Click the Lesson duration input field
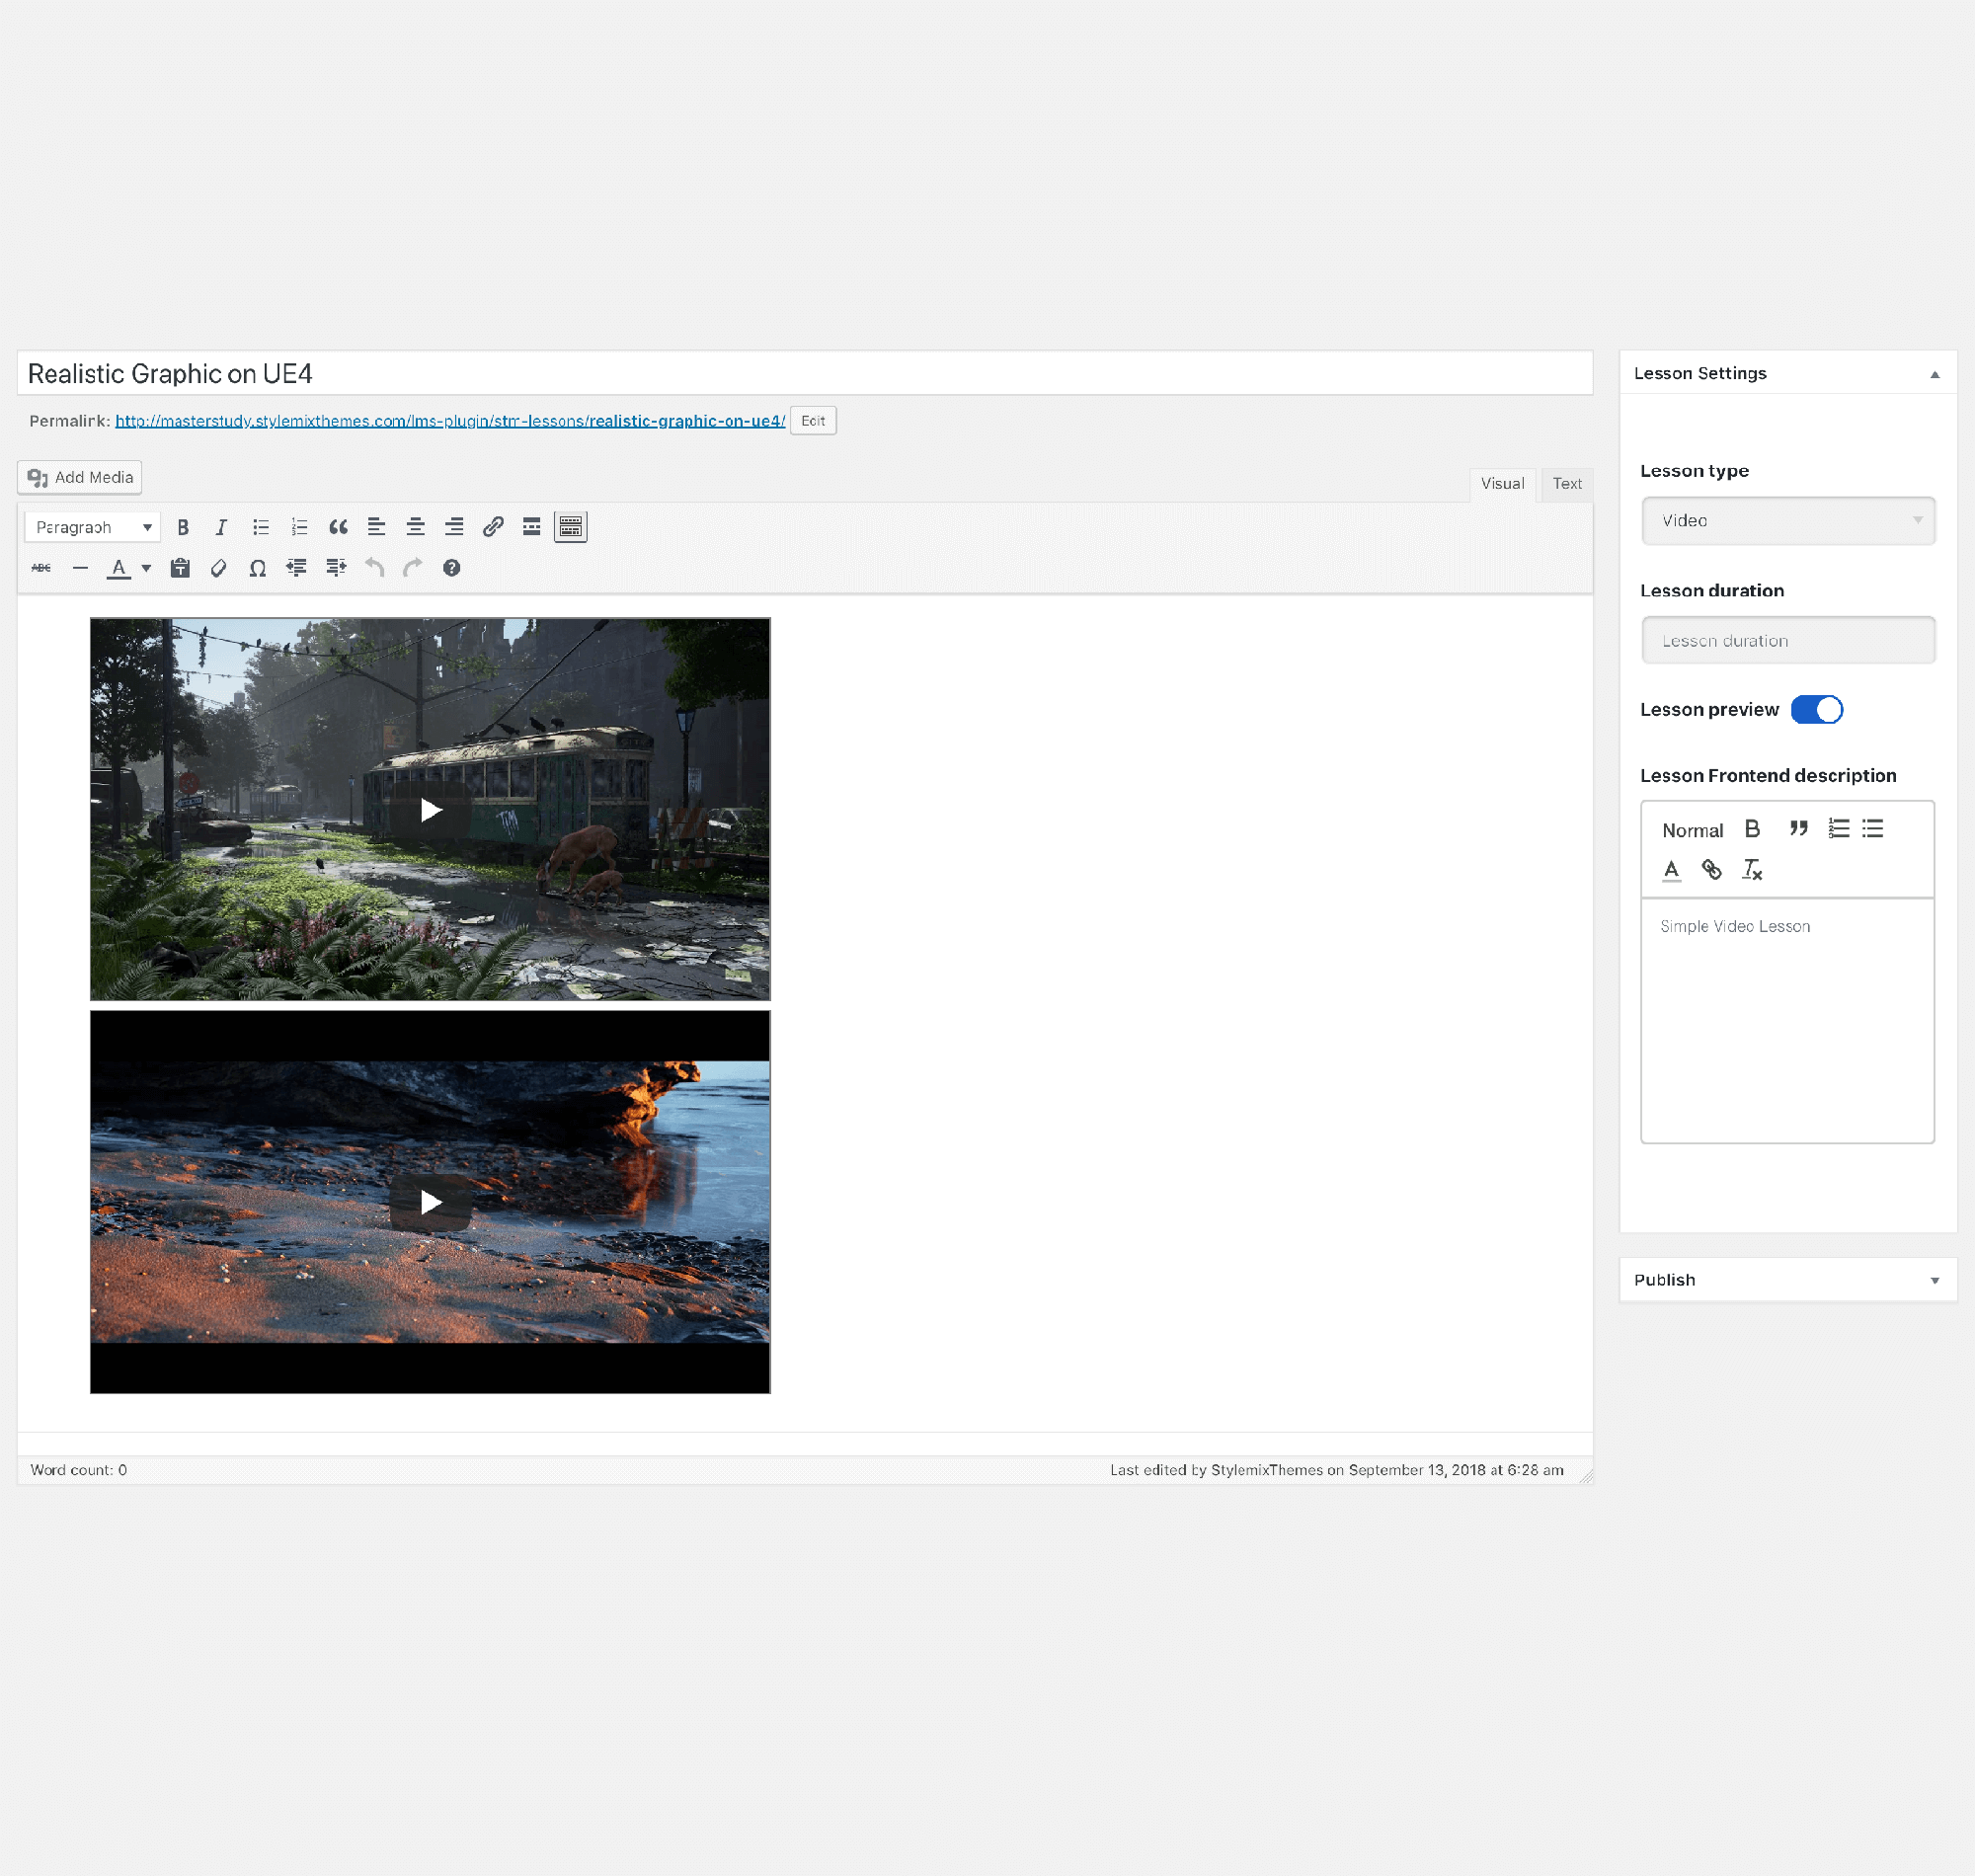The height and width of the screenshot is (1876, 1975). pyautogui.click(x=1787, y=641)
